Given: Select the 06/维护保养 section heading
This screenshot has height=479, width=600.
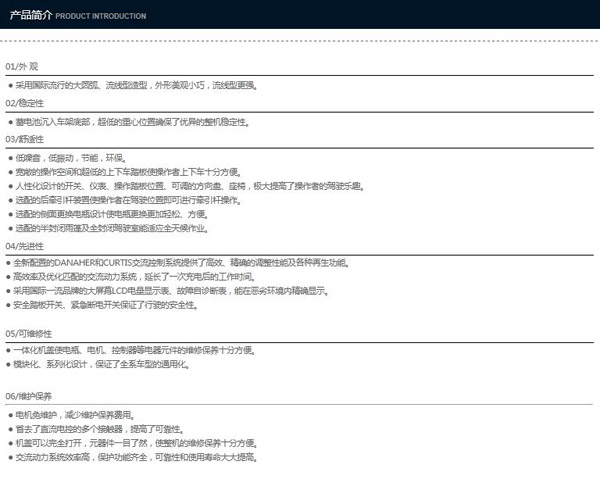Looking at the screenshot, I should 28,396.
